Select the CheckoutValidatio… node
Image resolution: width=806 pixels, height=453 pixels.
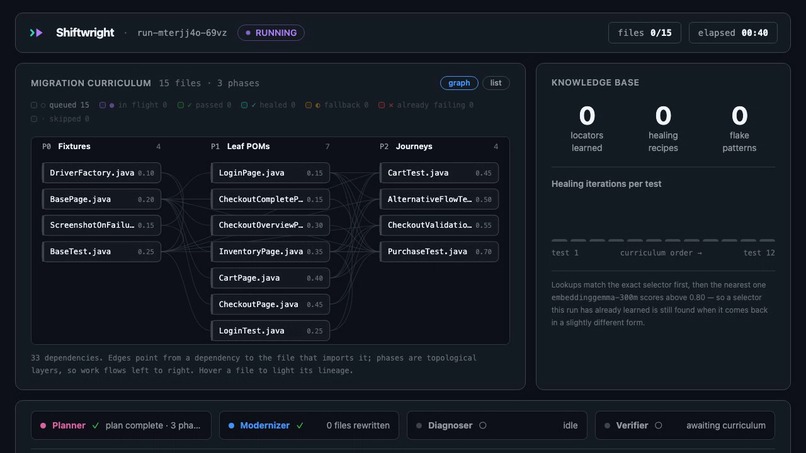click(x=439, y=225)
